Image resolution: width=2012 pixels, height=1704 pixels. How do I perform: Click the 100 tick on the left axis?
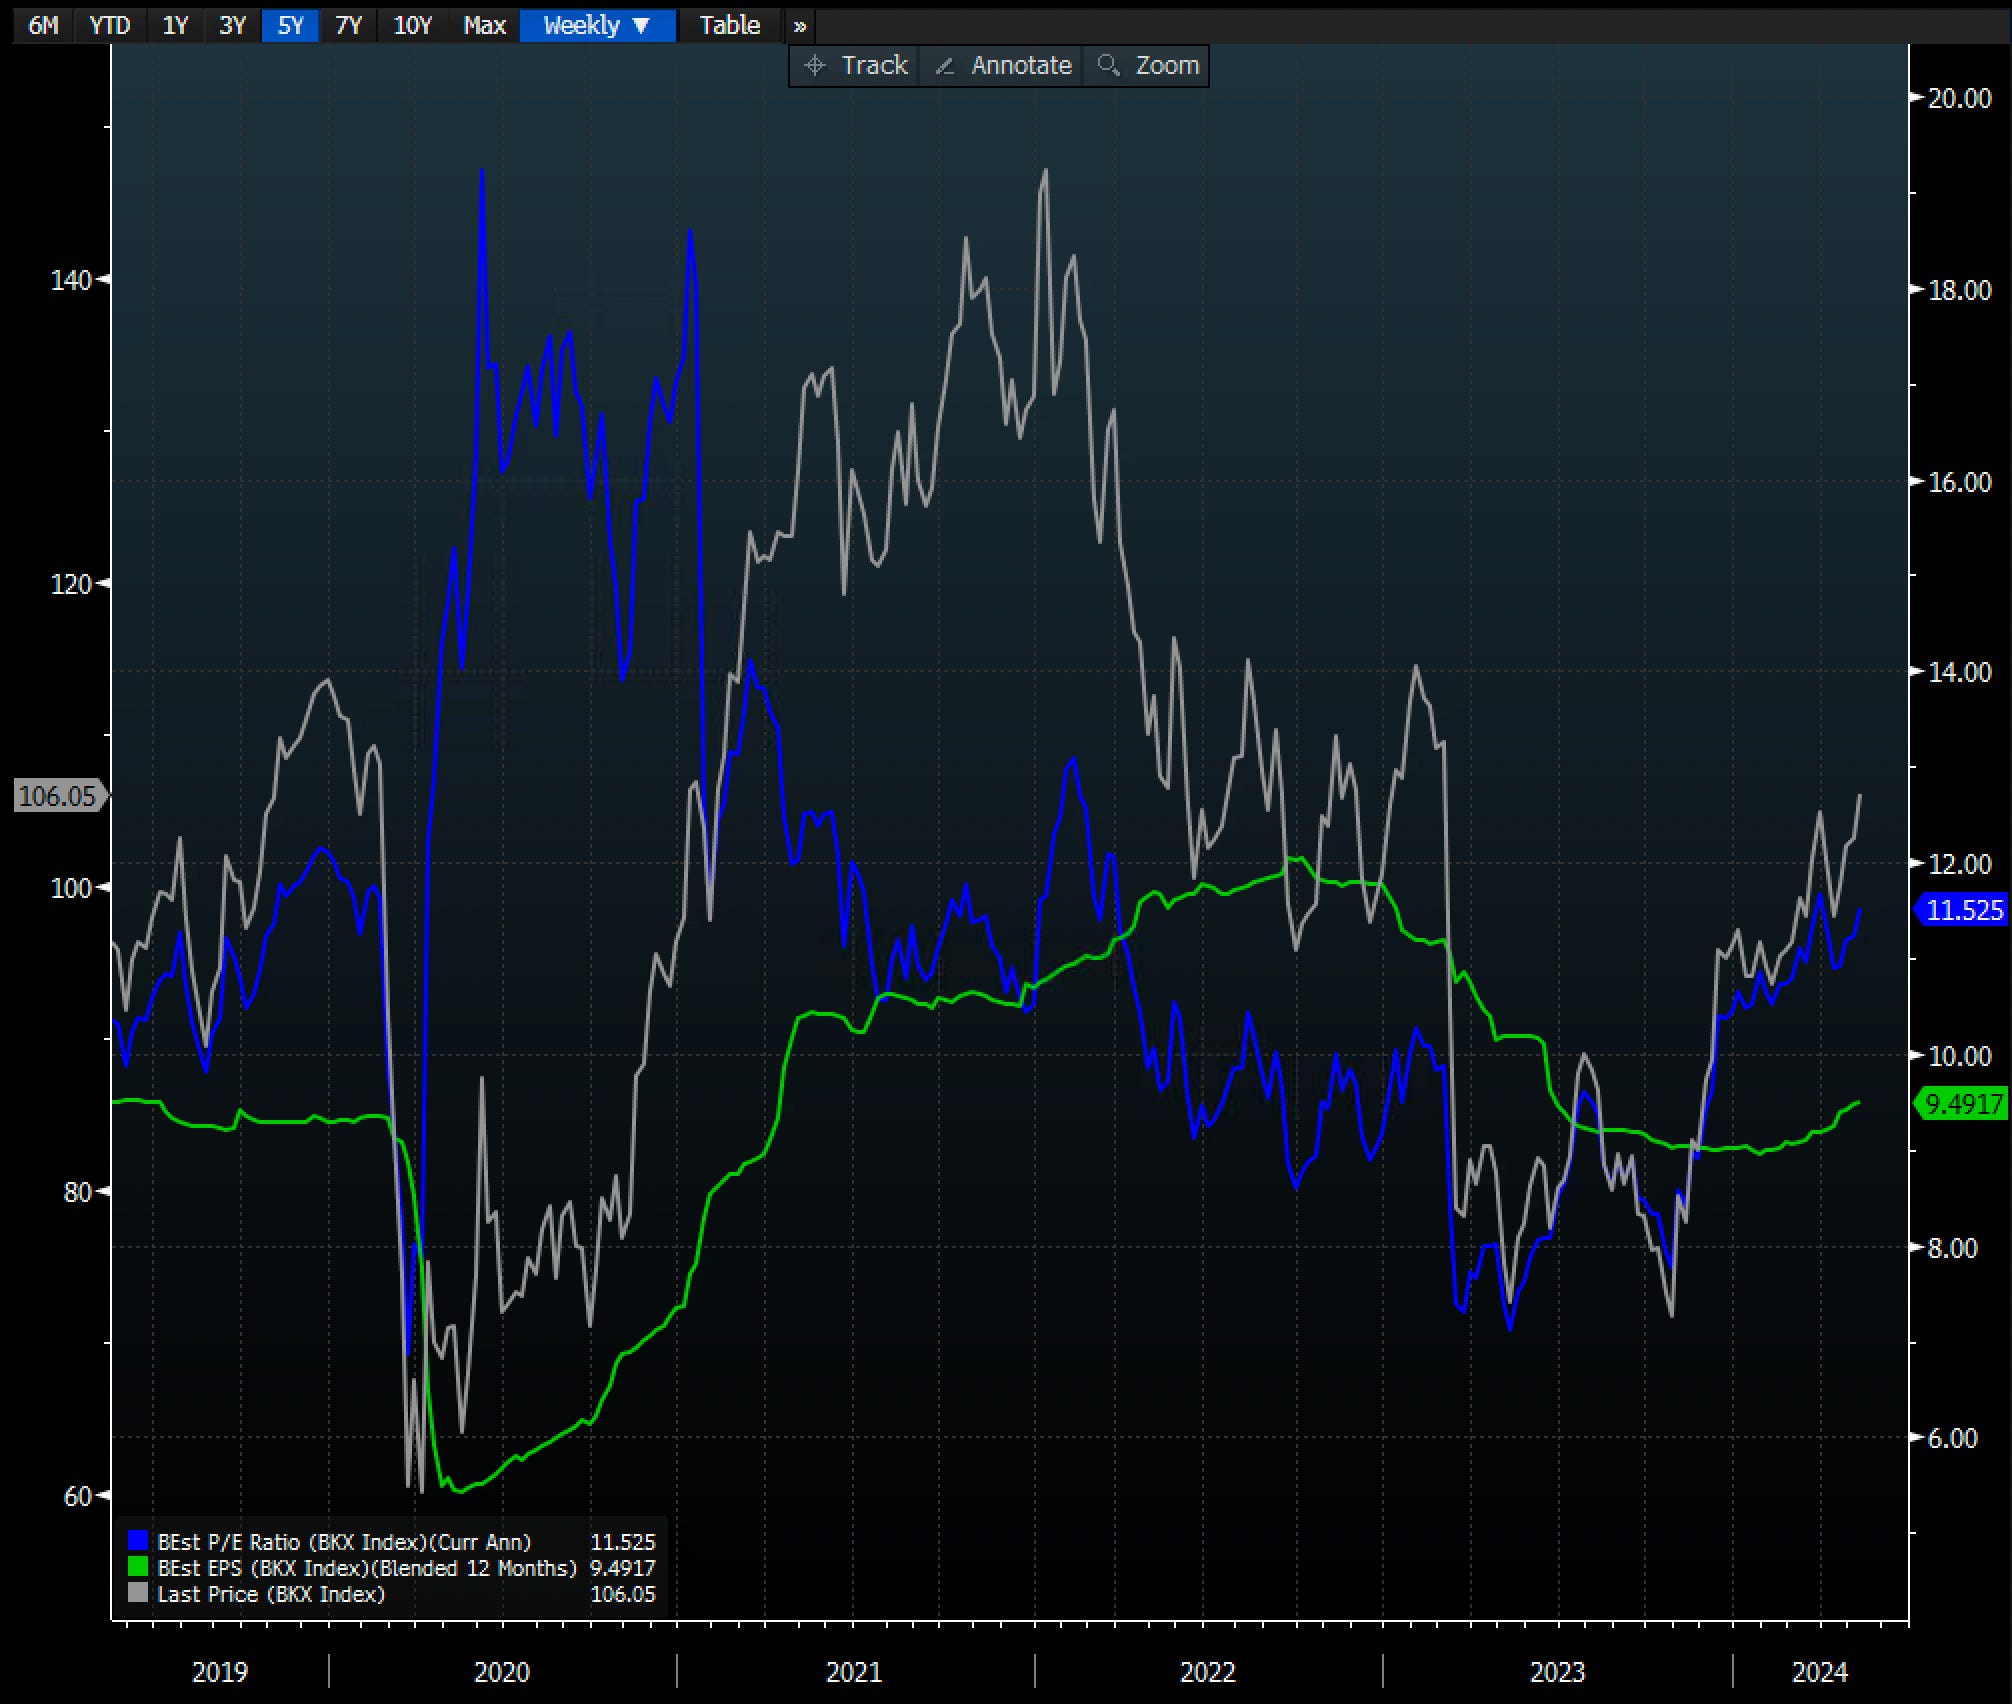[71, 888]
